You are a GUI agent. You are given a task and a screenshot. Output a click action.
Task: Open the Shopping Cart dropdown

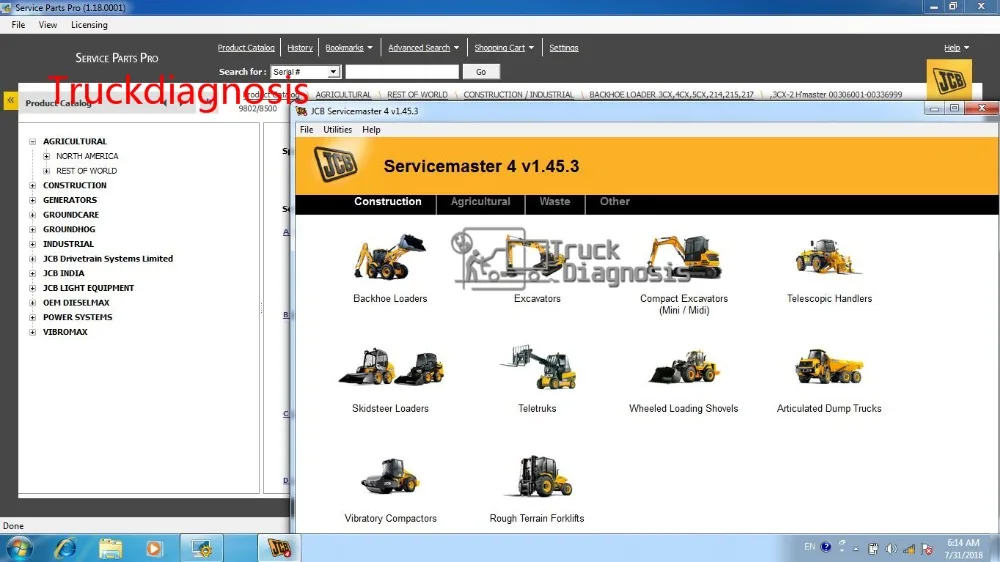[504, 48]
